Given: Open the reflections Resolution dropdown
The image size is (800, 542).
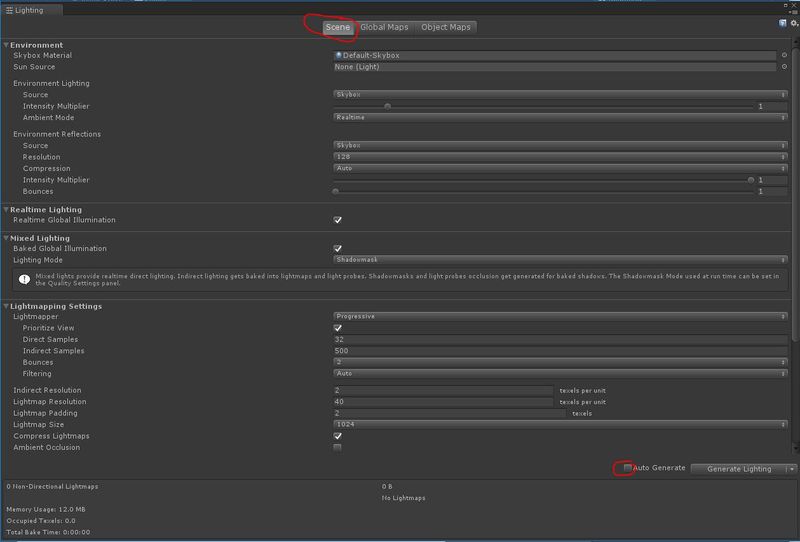Looking at the screenshot, I should [x=560, y=157].
